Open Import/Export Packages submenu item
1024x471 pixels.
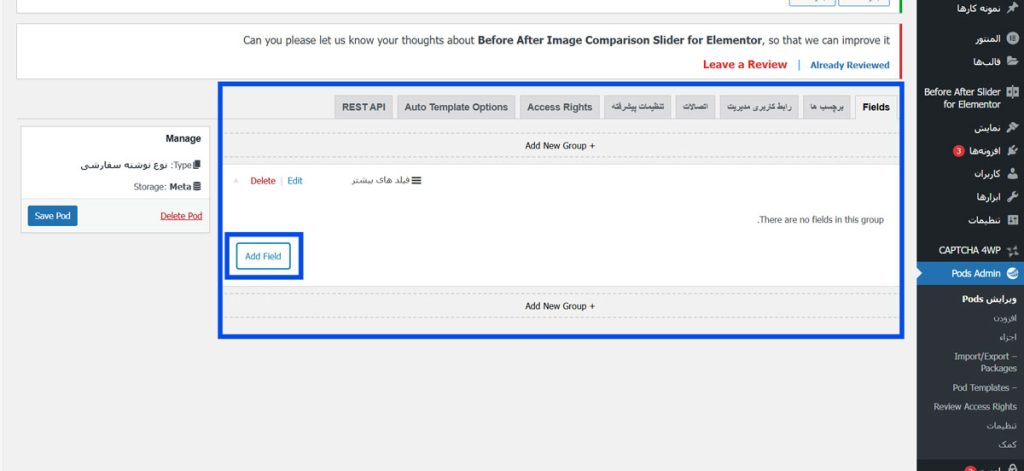[985, 362]
